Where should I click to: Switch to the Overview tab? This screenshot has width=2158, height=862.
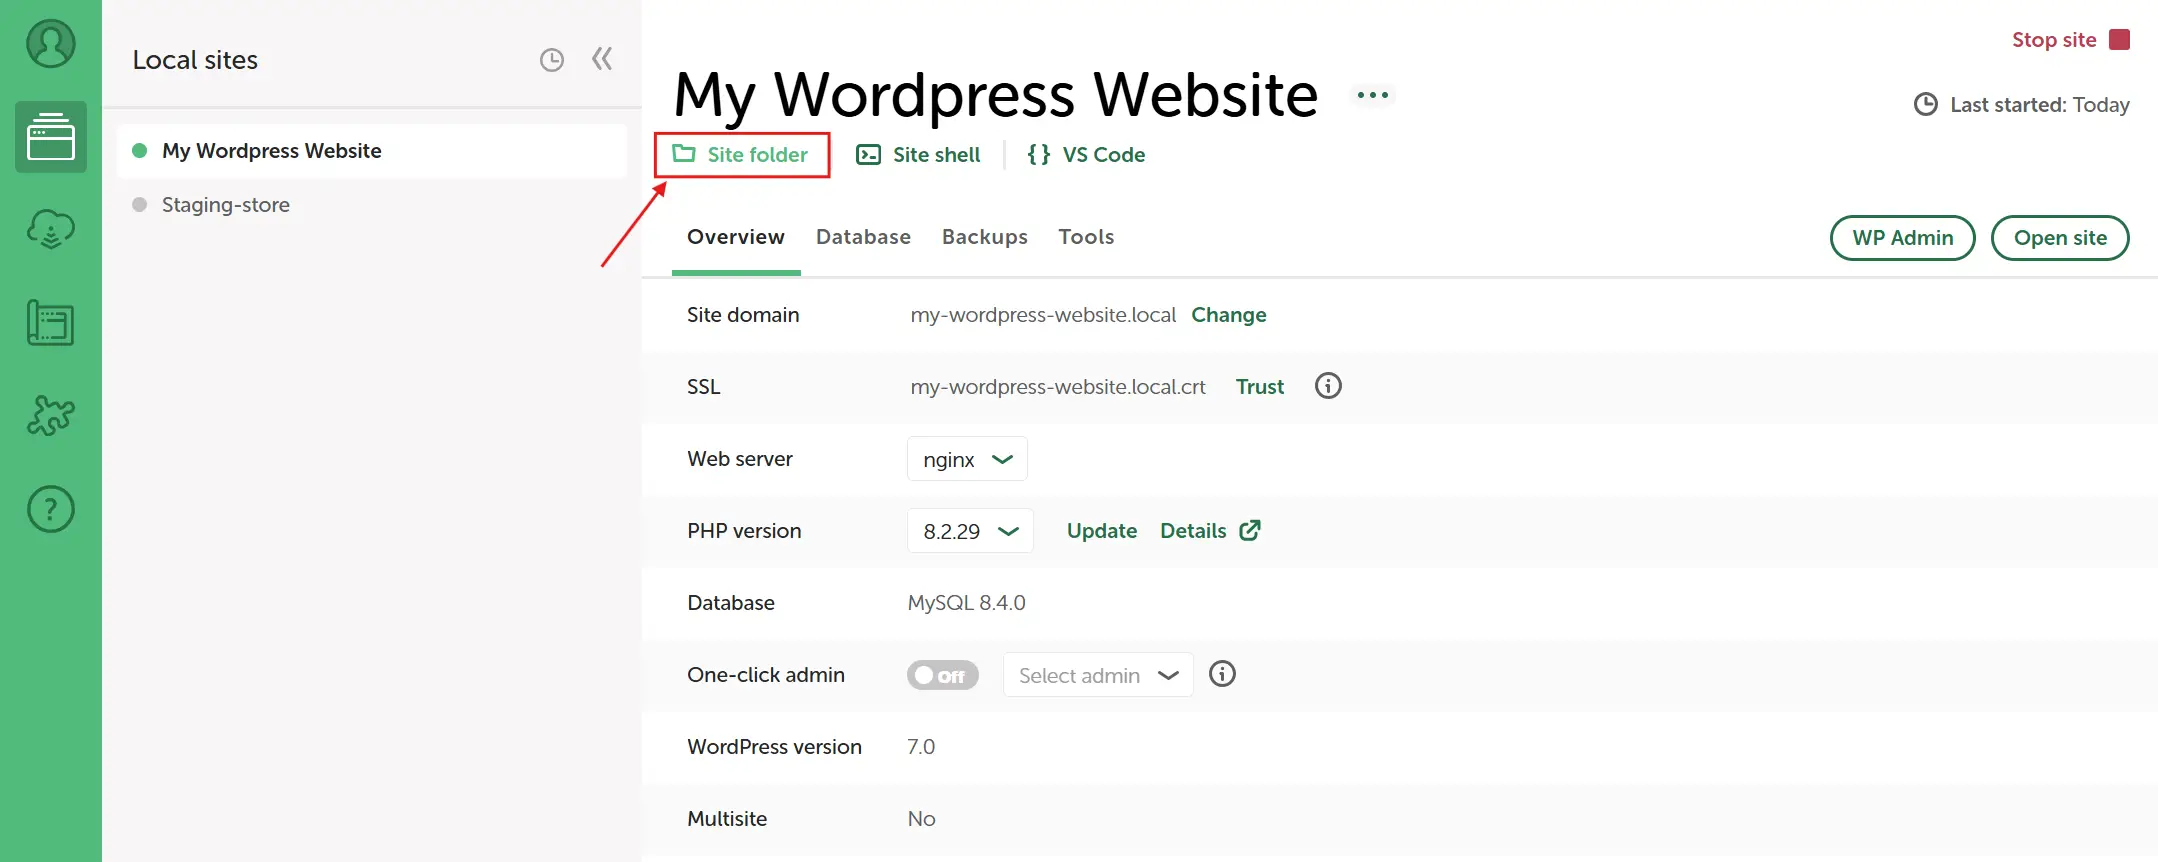(736, 237)
